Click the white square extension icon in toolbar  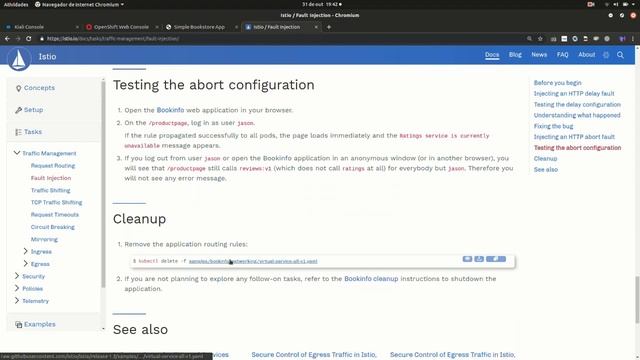coord(564,38)
